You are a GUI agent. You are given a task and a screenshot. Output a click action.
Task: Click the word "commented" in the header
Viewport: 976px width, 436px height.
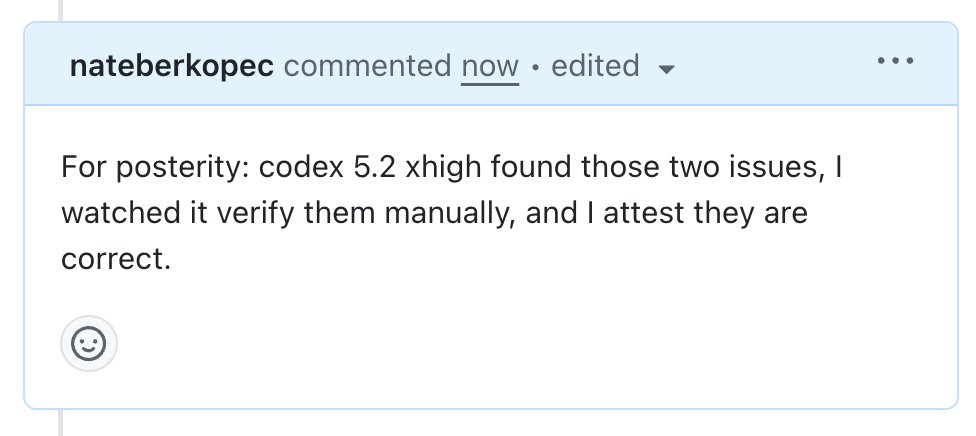click(367, 67)
